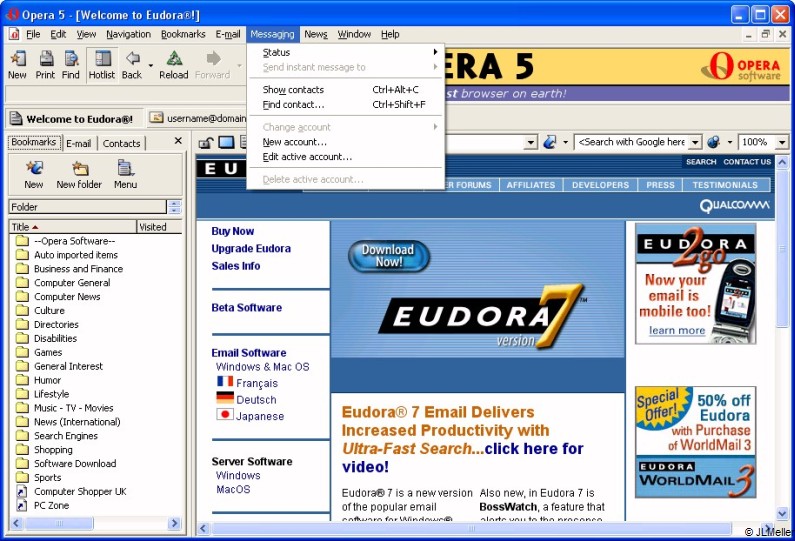This screenshot has width=795, height=541.
Task: Click the CONTACT US link
Action: click(747, 162)
